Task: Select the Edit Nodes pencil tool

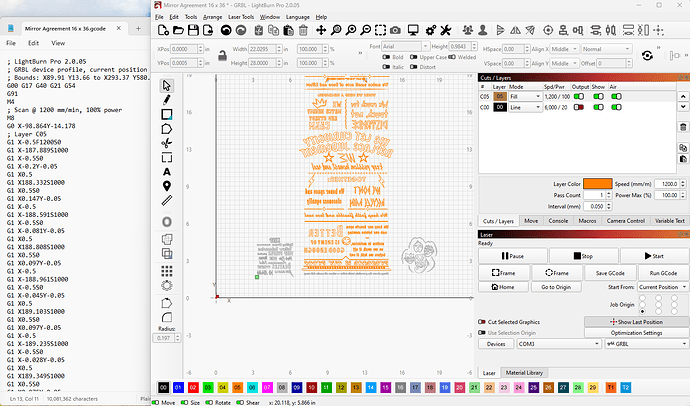Action: (166, 100)
